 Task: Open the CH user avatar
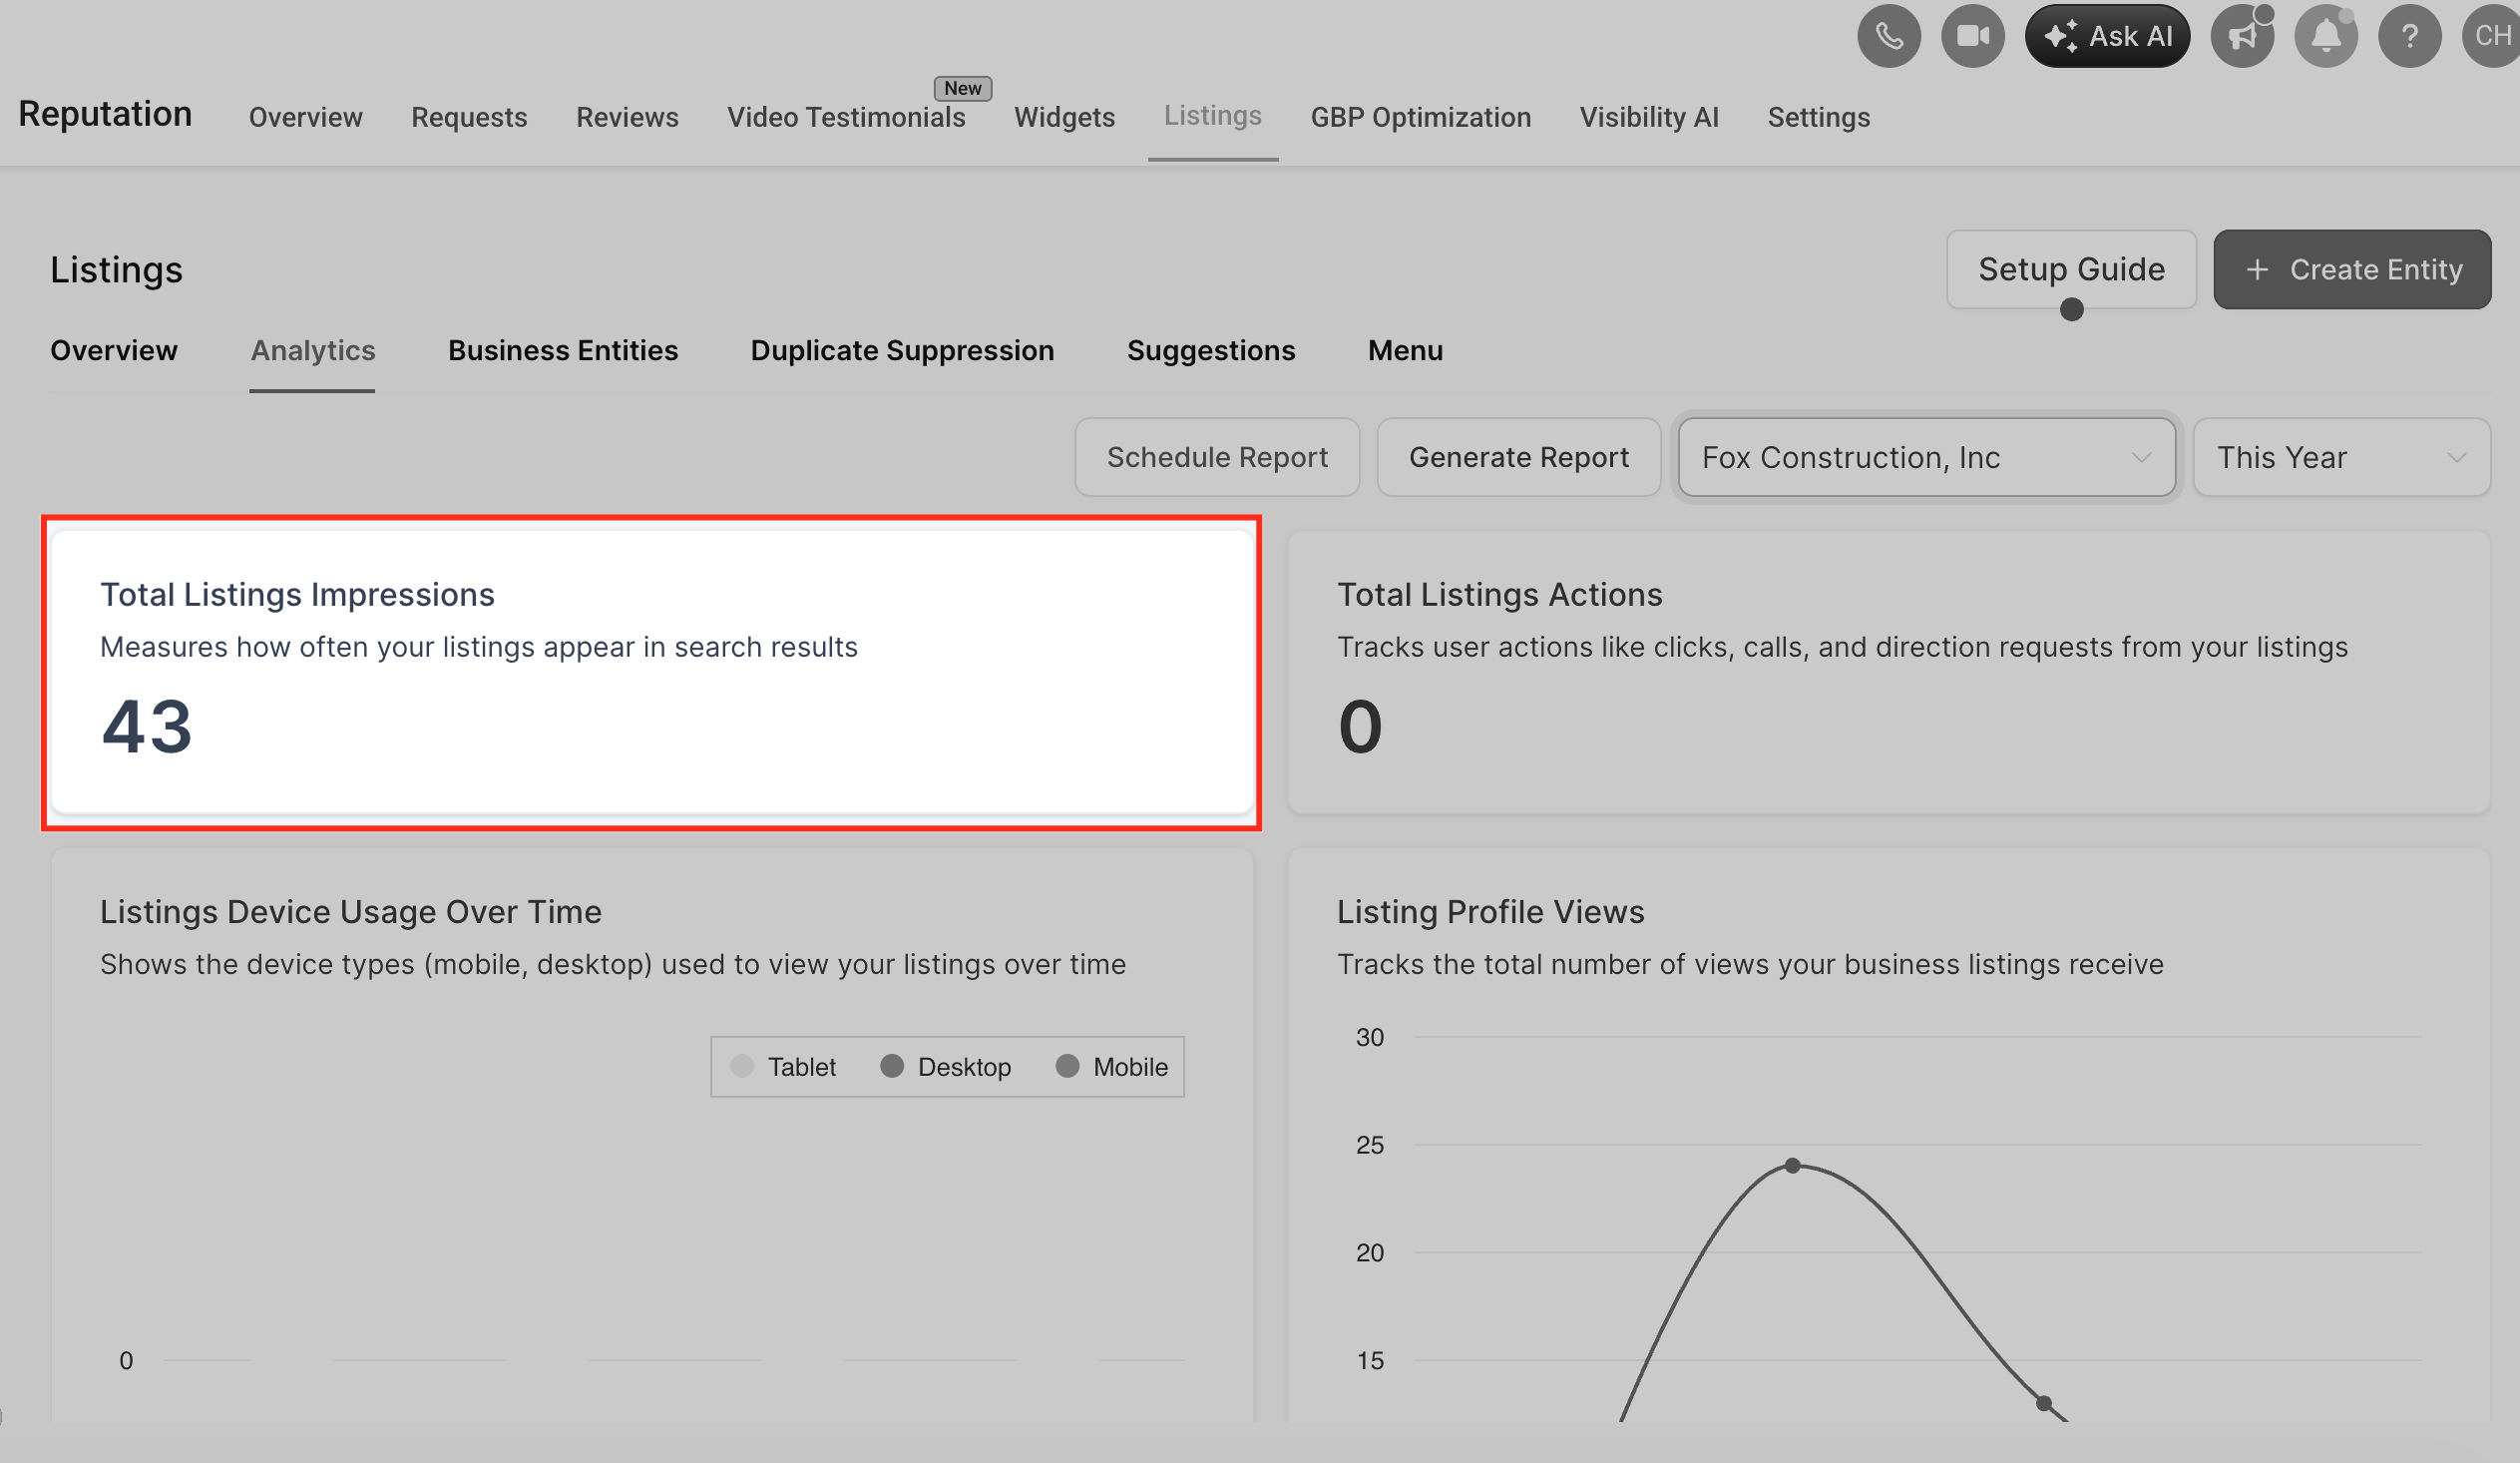(x=2491, y=37)
